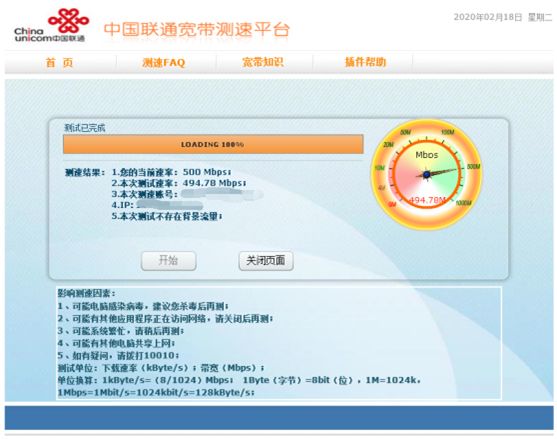Open the 插件帮助 menu item
Screen dimensions: 557x439
pos(365,63)
